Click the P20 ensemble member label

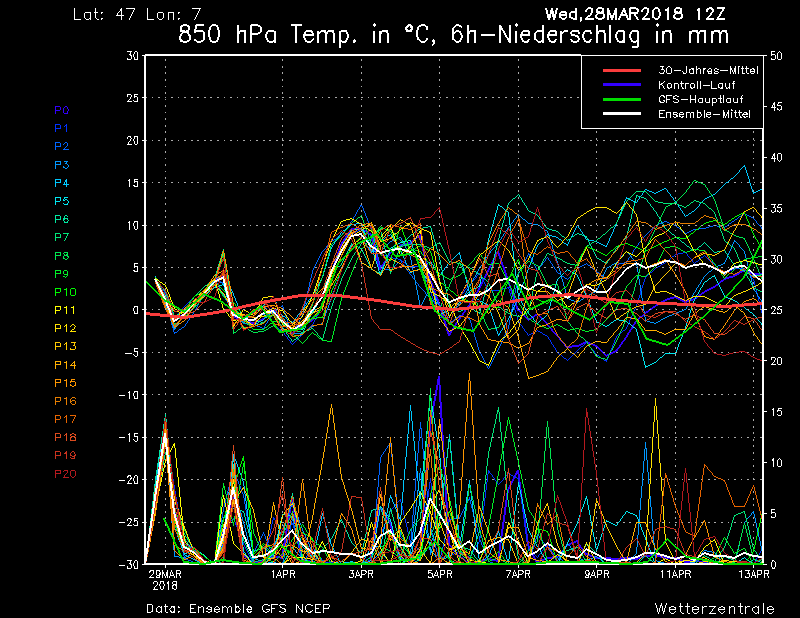point(65,474)
